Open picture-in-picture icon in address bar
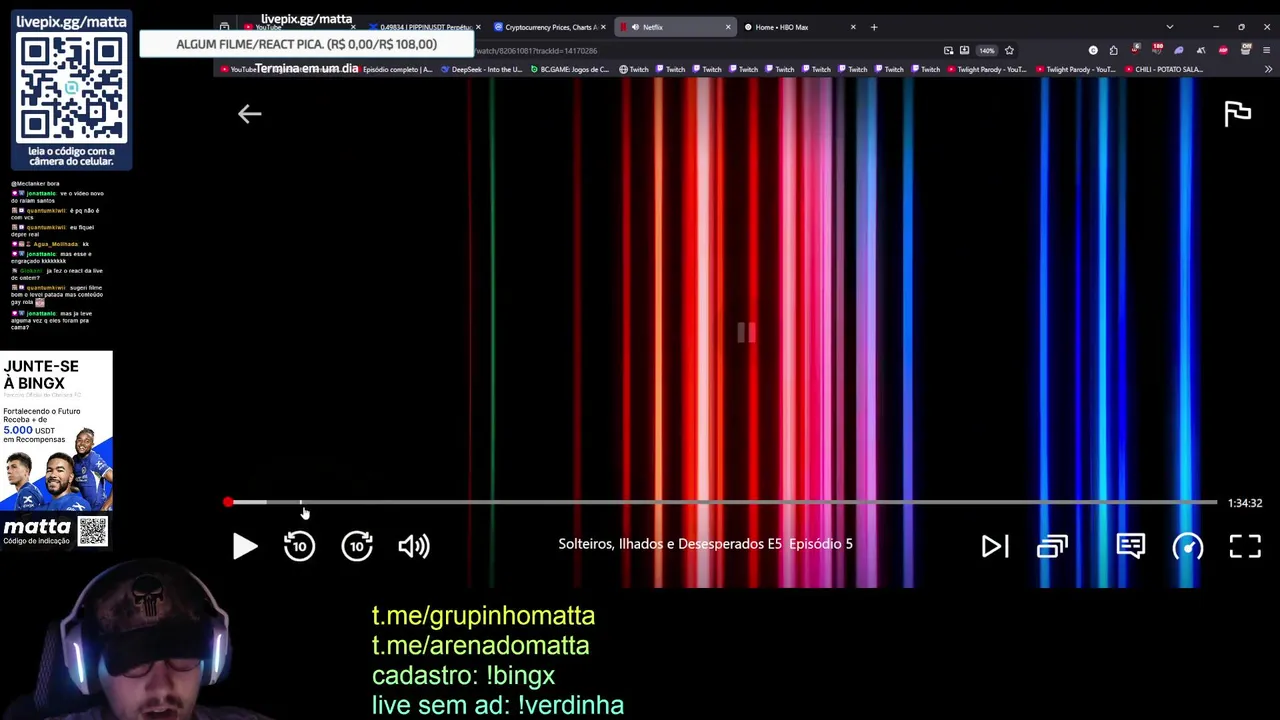 pos(948,50)
